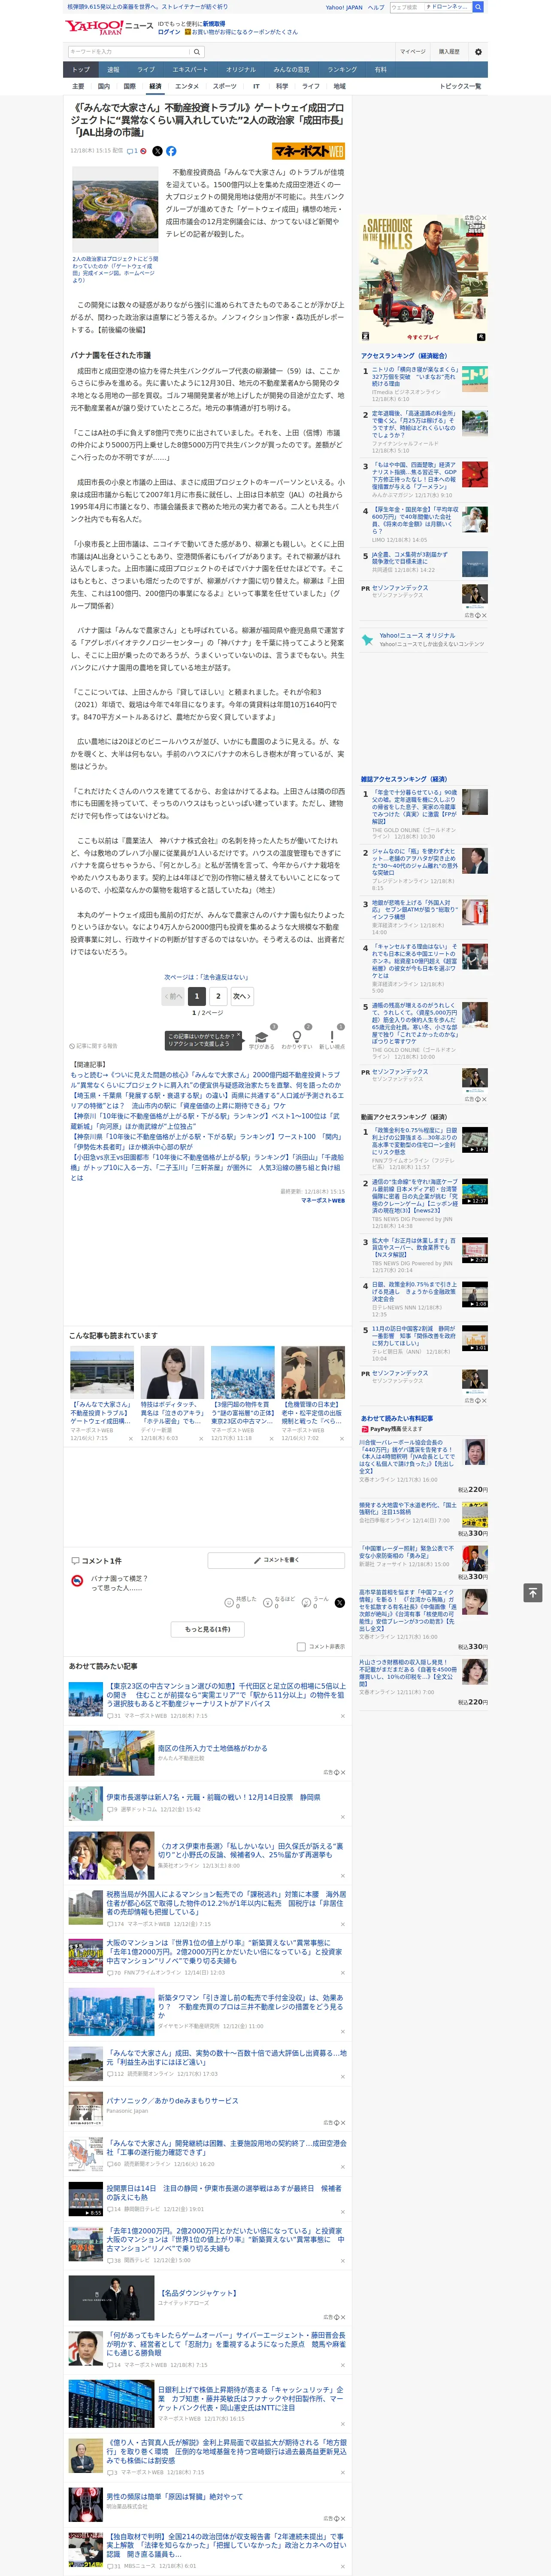Click the 新しい視点 exclamation reaction
The width and height of the screenshot is (551, 2576).
click(332, 1037)
